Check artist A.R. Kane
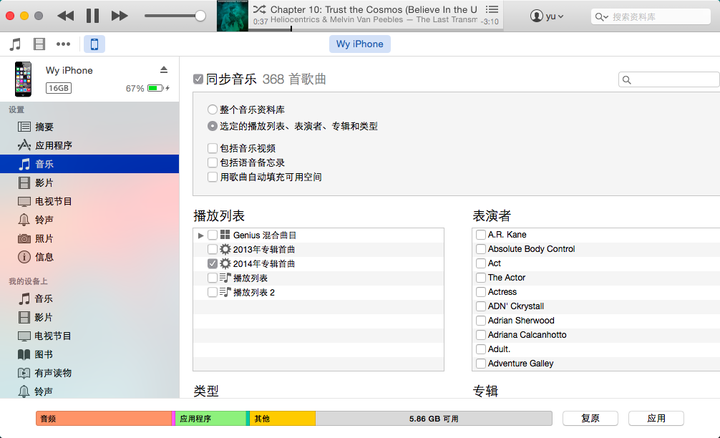 (x=481, y=235)
